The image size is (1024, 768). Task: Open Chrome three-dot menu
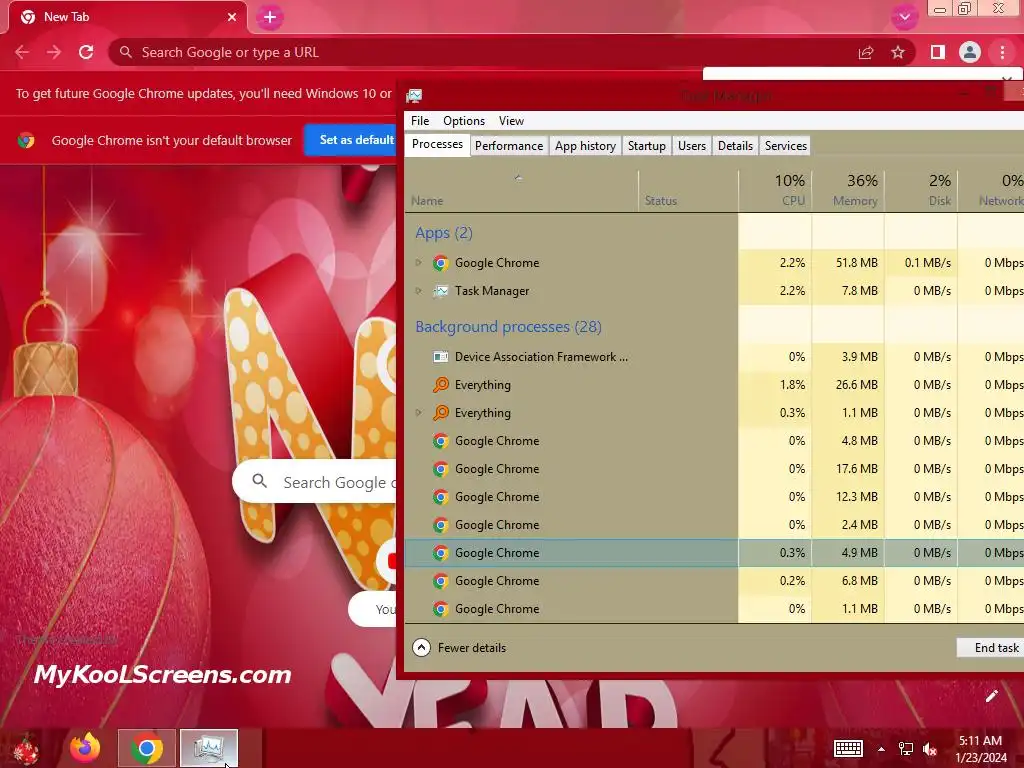(x=1002, y=52)
